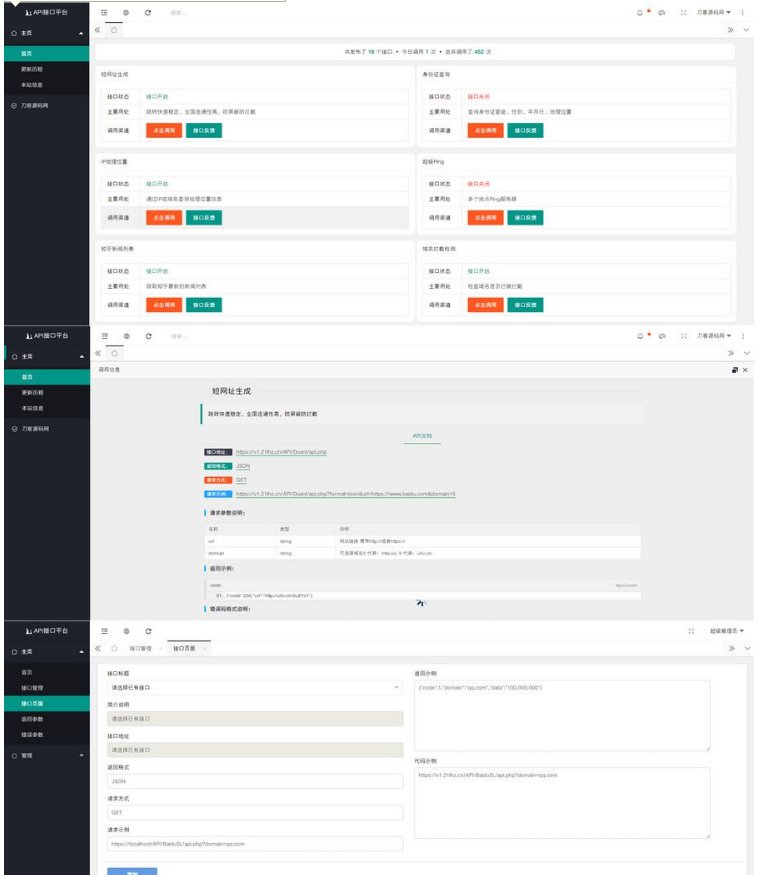Open the 请选择已有接口 dropdown under 接口标题

(x=254, y=688)
